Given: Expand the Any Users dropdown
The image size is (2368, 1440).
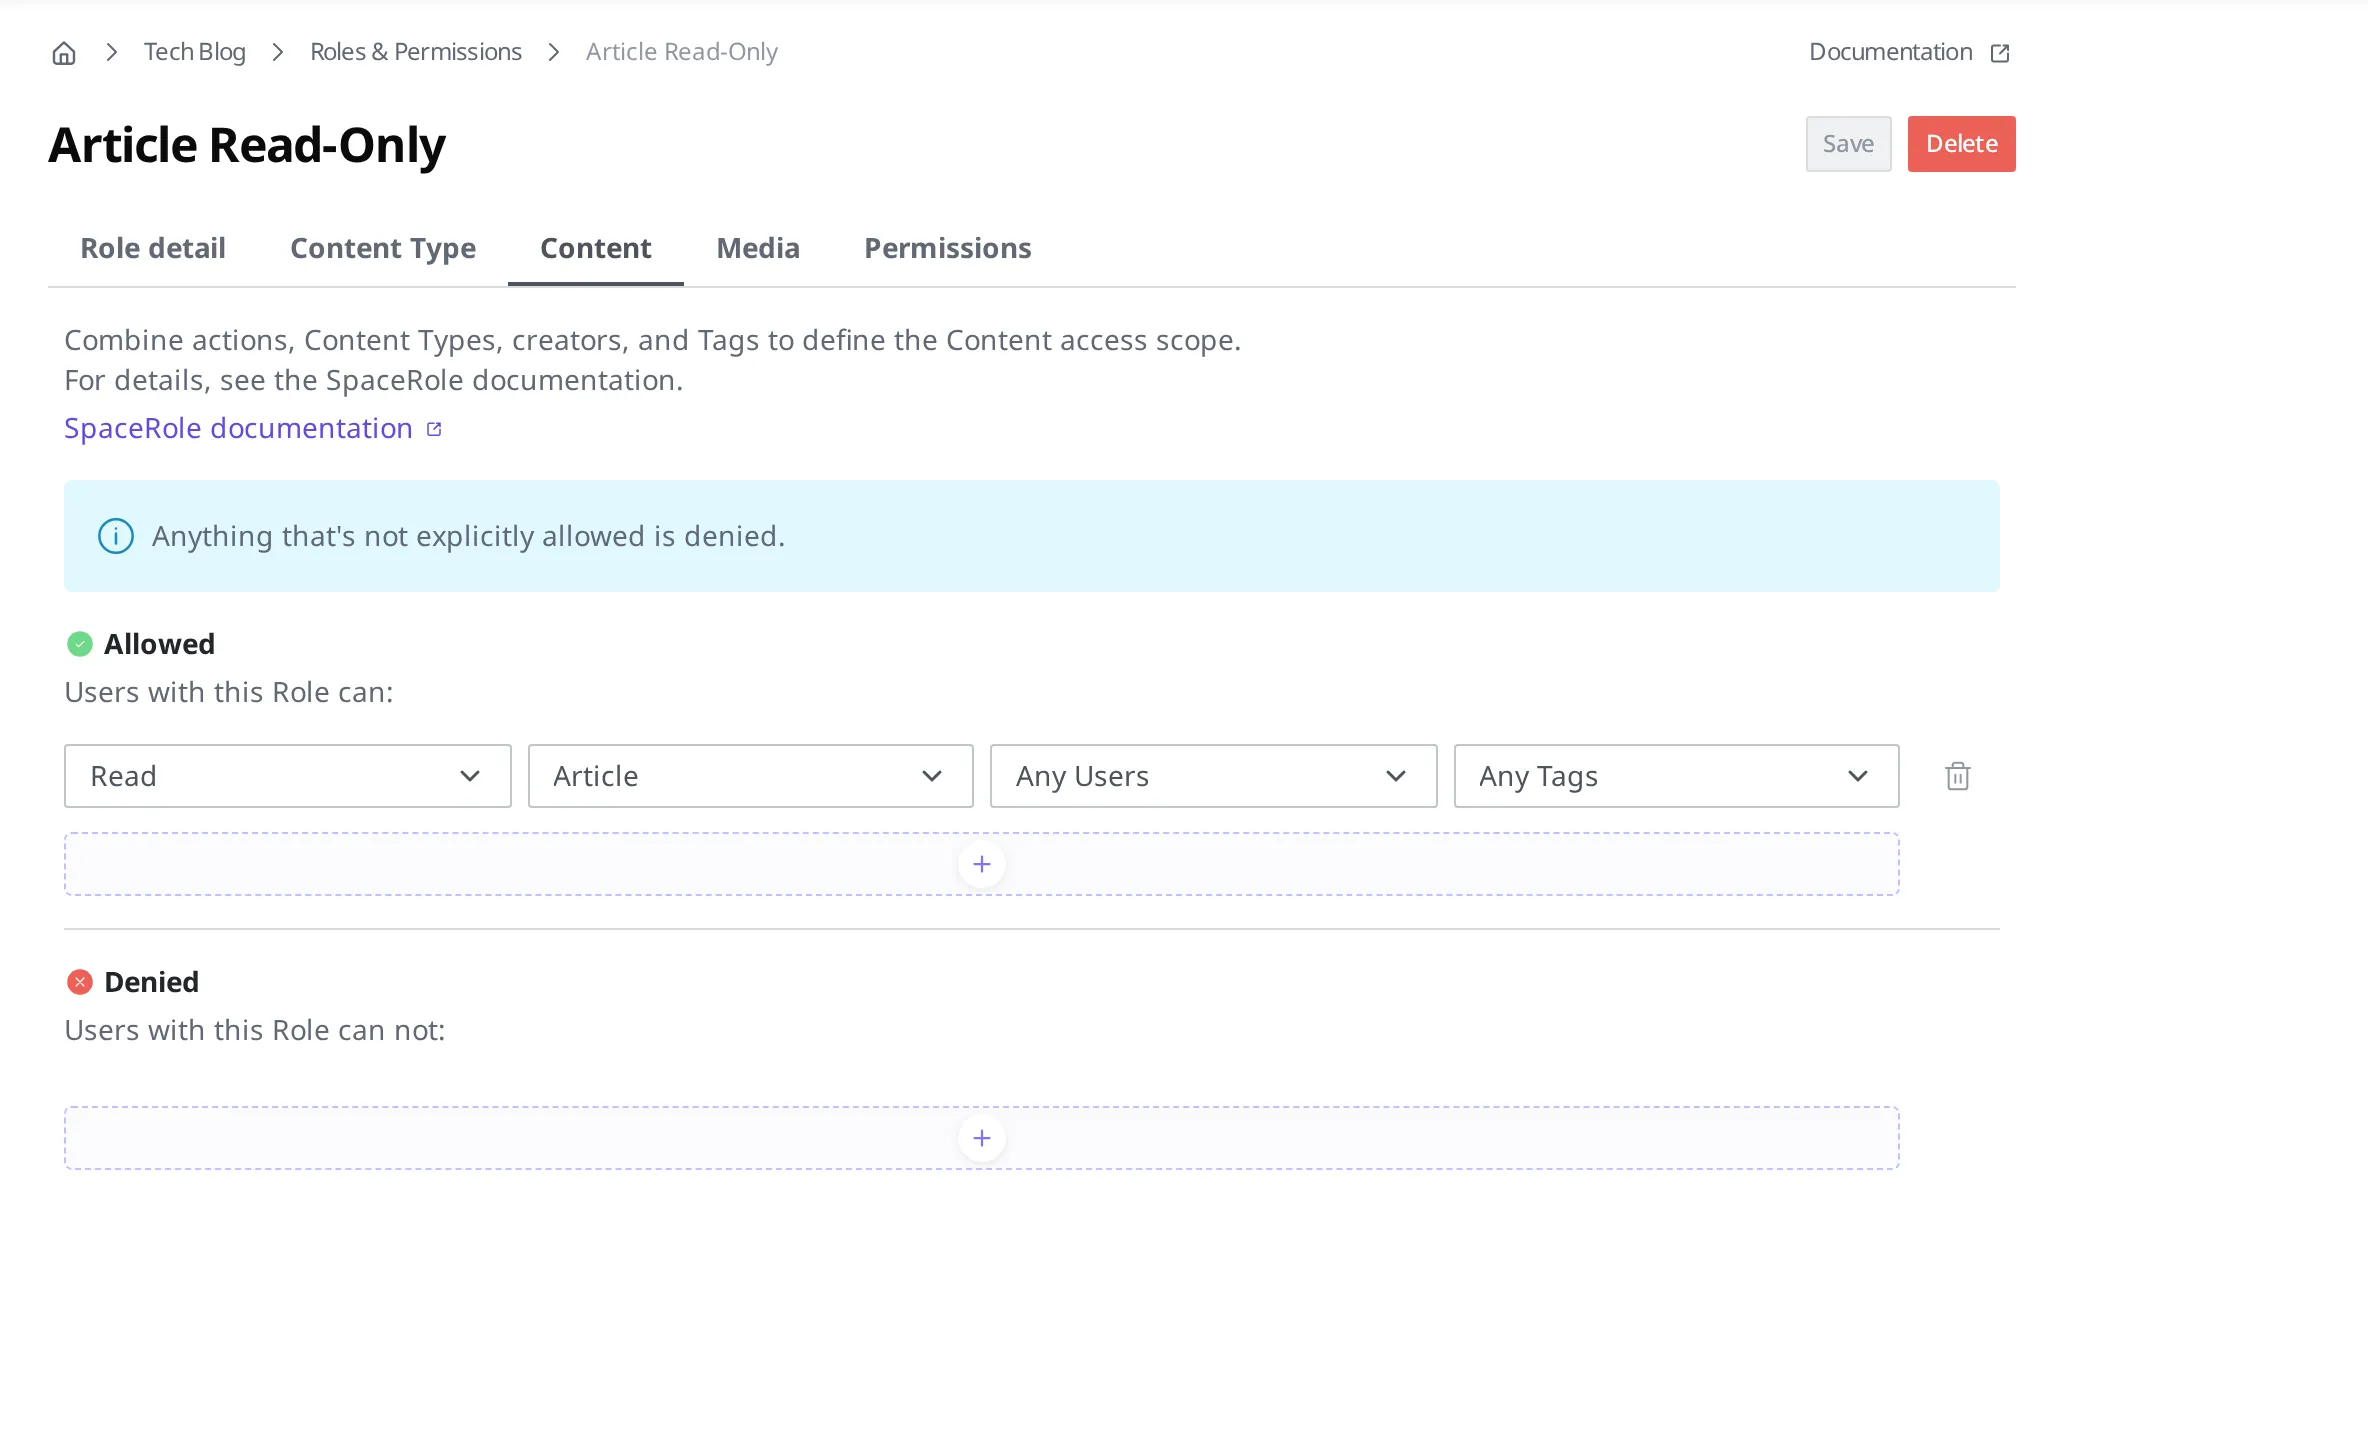Looking at the screenshot, I should coord(1213,776).
